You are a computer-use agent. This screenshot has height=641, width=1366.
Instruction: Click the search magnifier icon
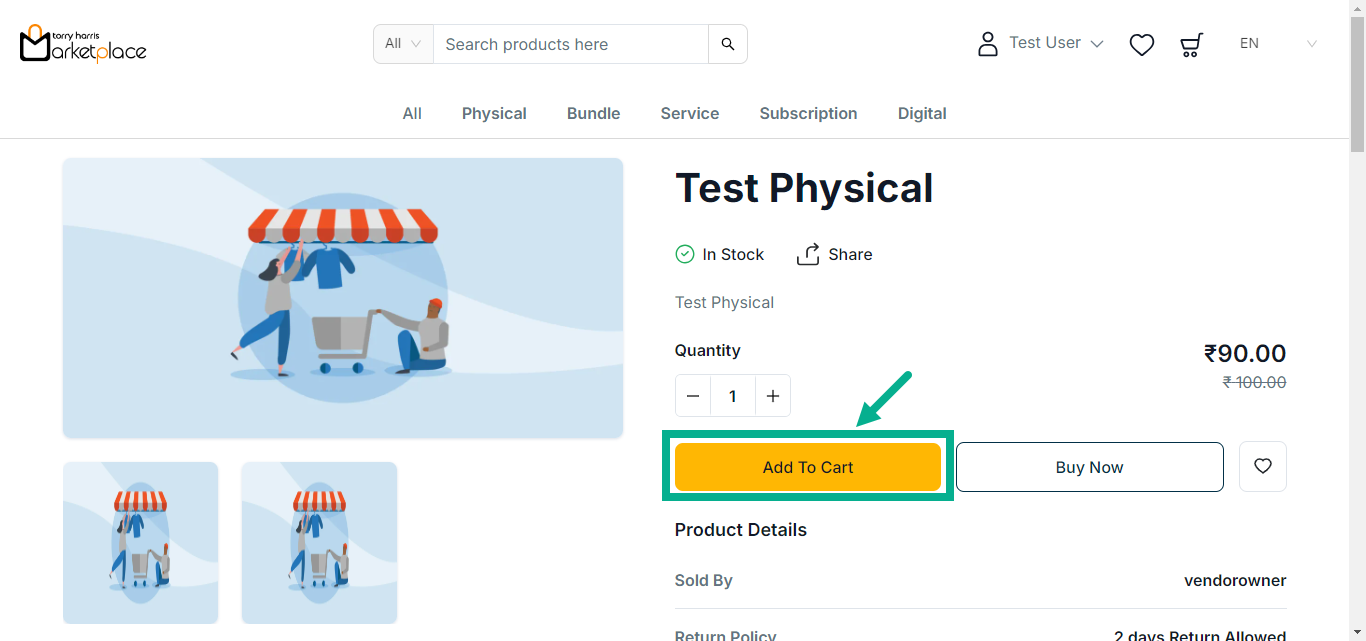coord(728,44)
